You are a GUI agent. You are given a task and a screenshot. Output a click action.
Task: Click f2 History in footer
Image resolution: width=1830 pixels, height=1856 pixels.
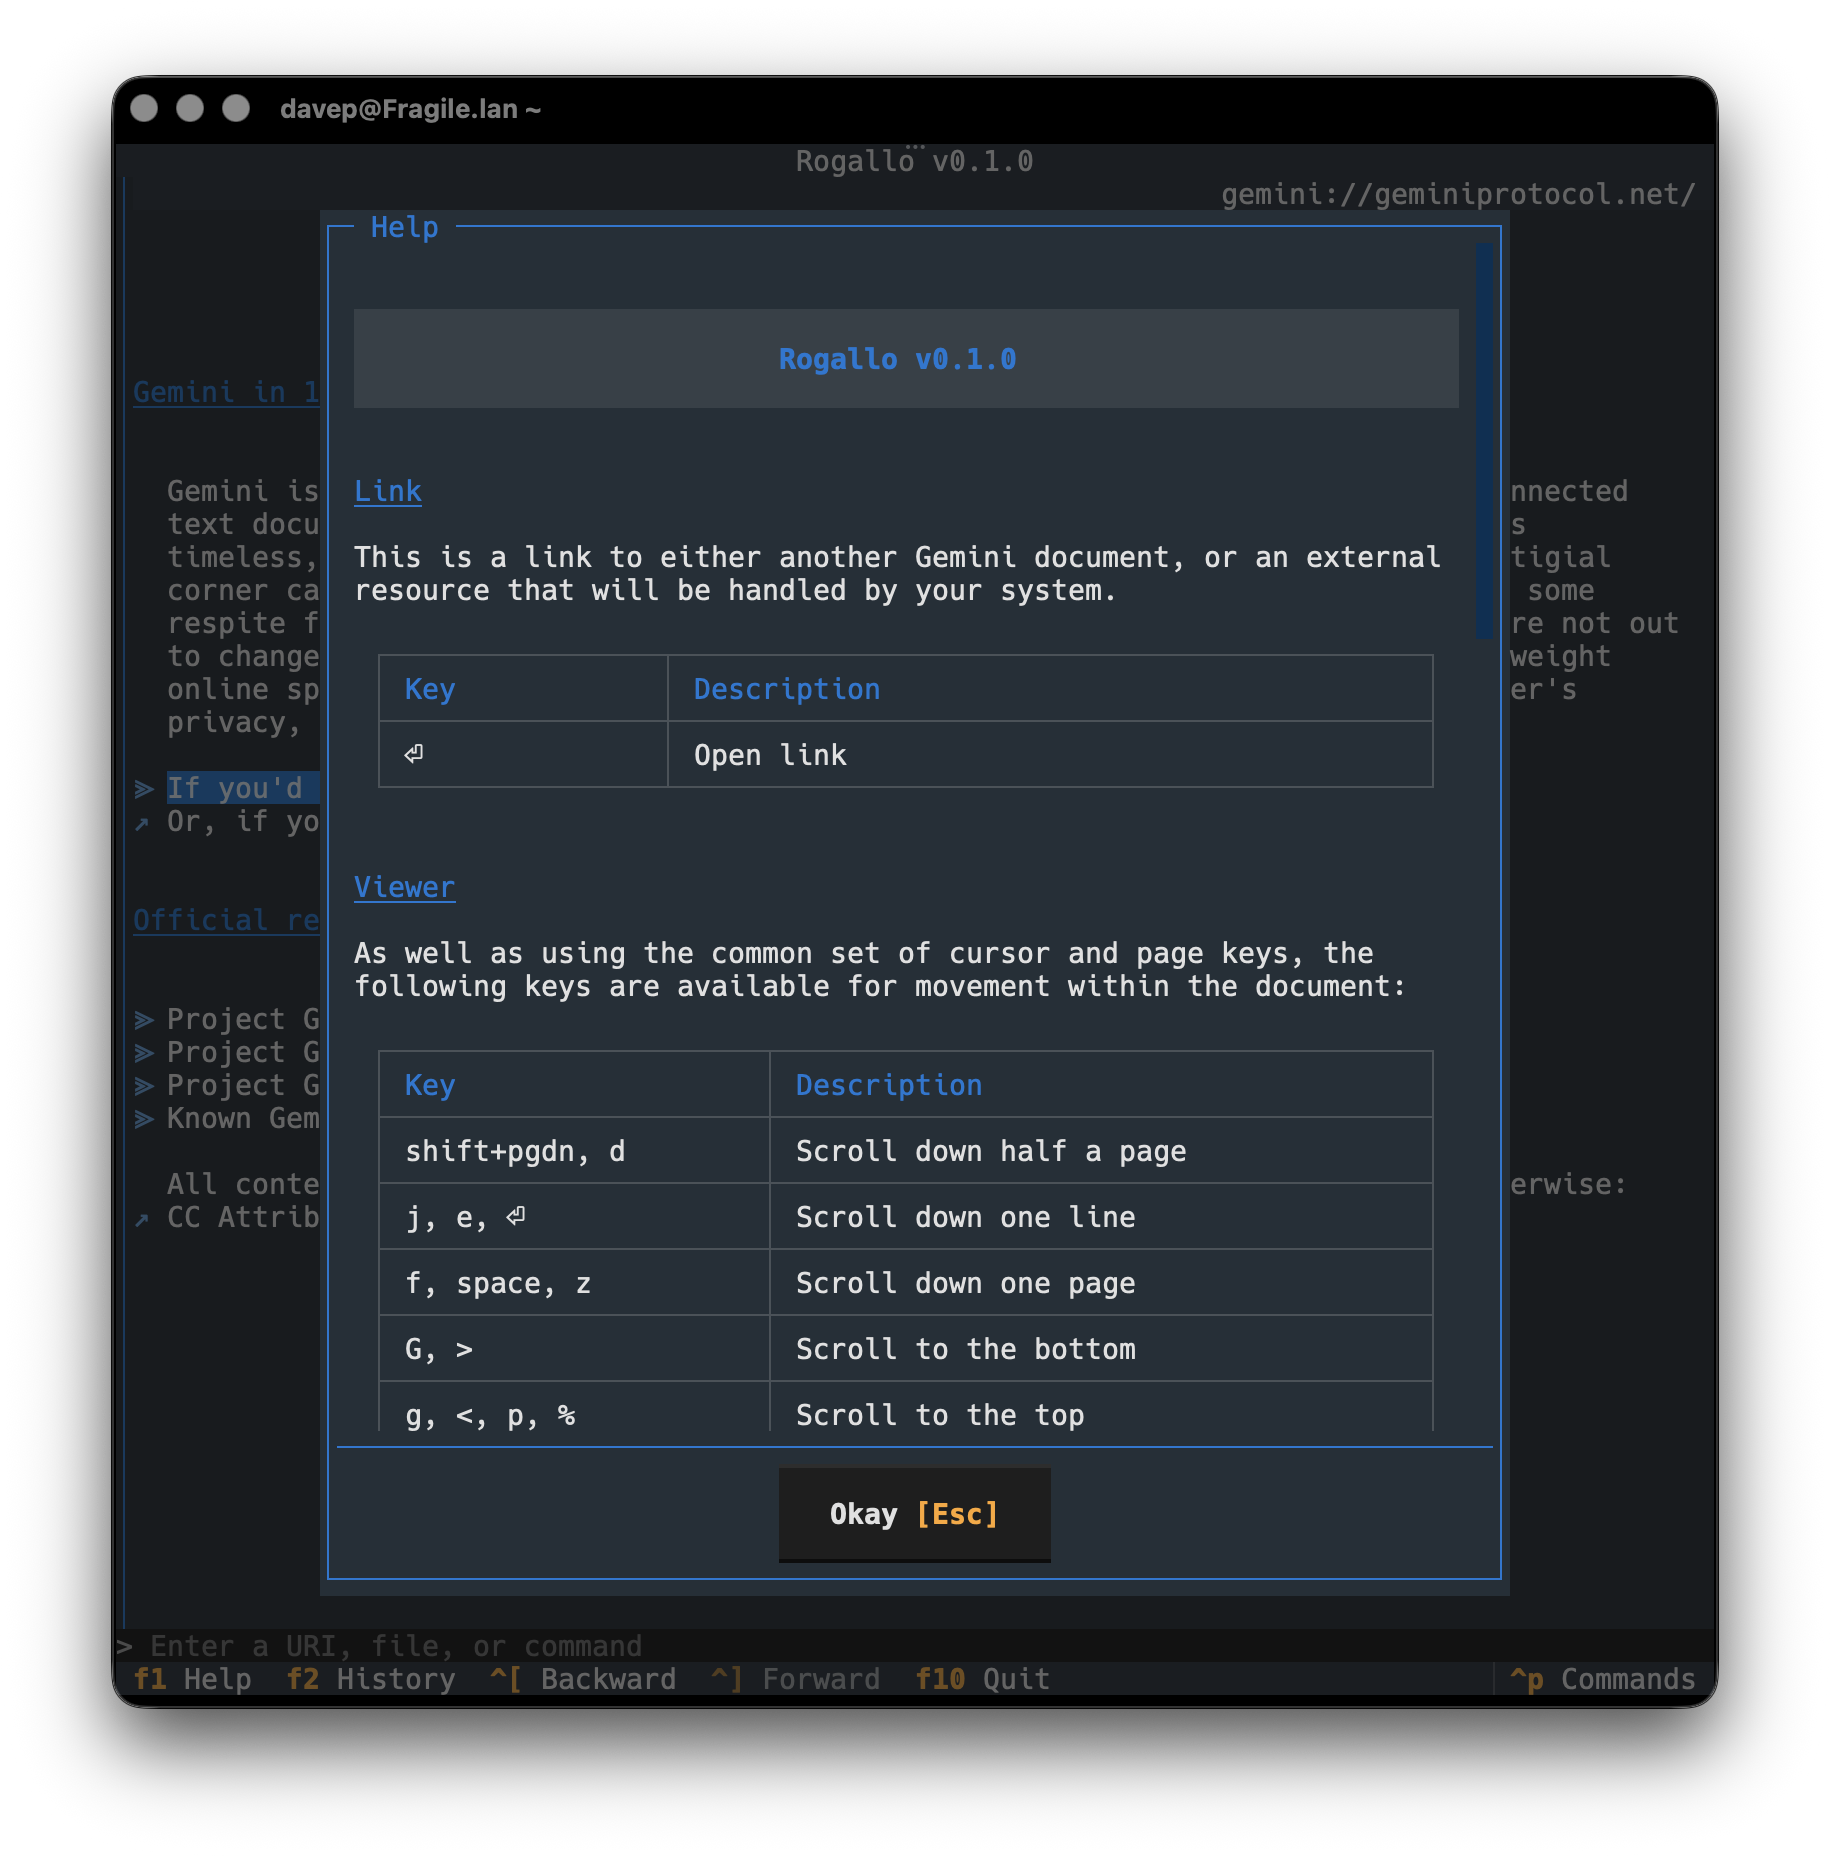[x=370, y=1679]
